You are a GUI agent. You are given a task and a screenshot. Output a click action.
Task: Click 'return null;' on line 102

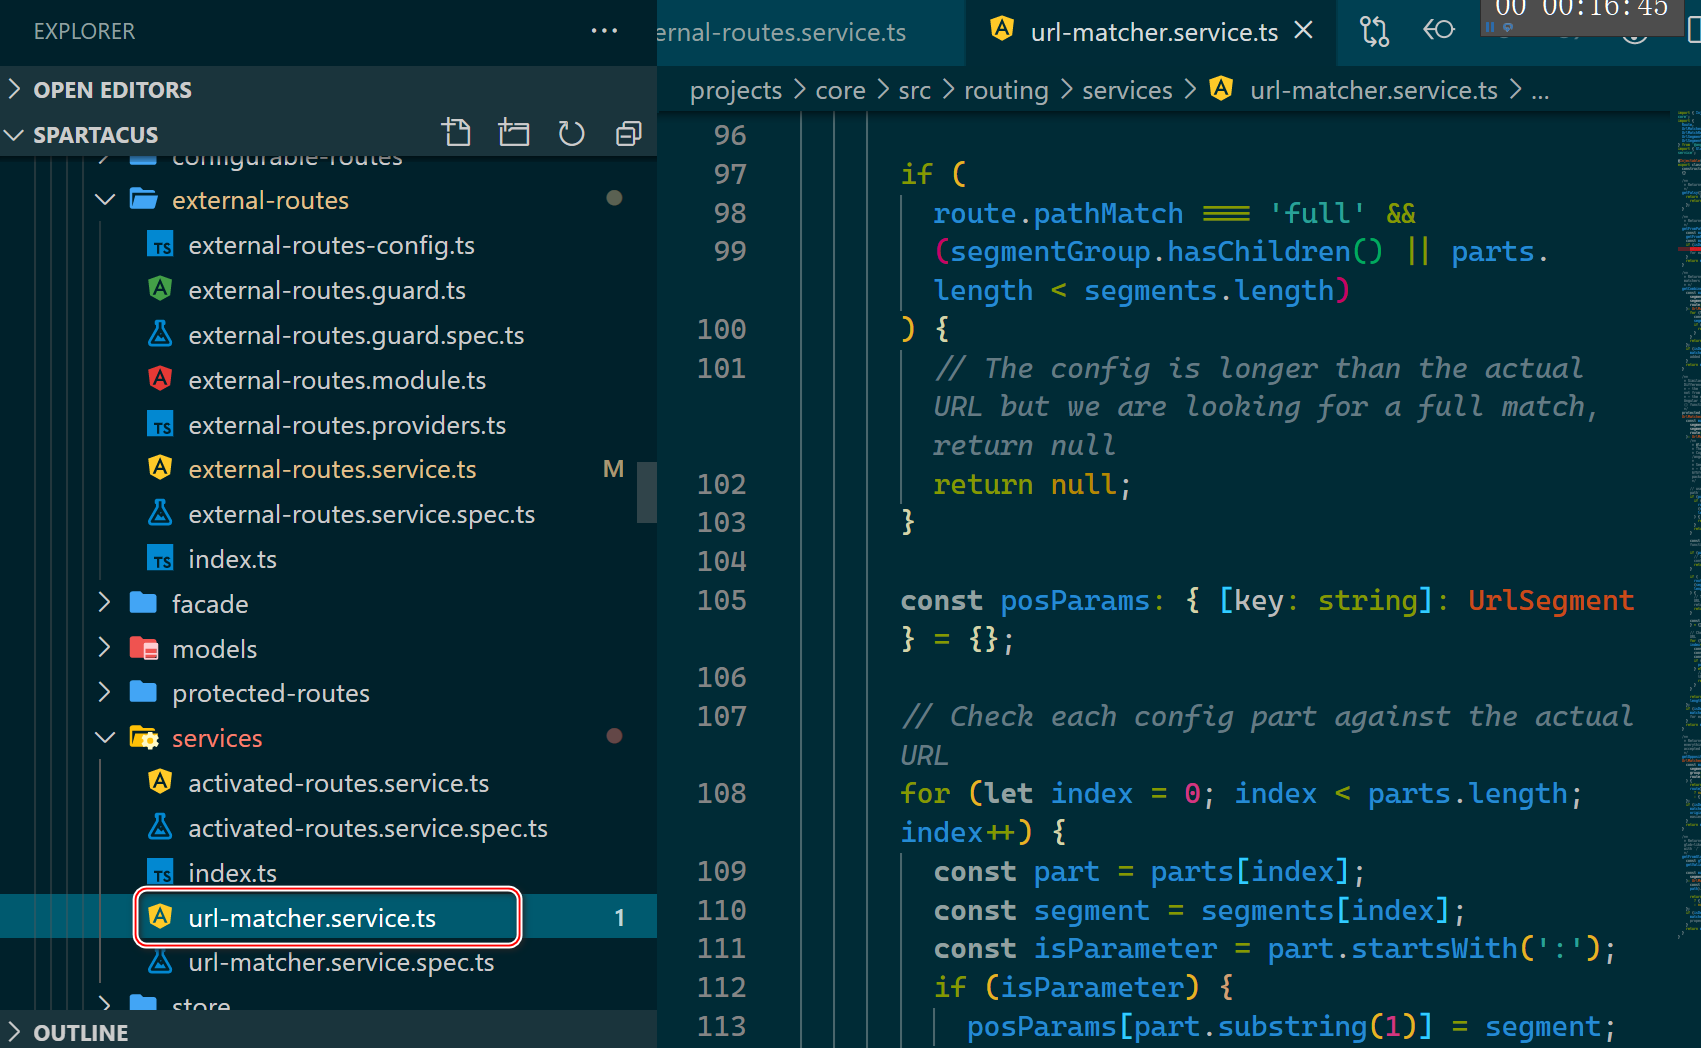[x=1032, y=485]
